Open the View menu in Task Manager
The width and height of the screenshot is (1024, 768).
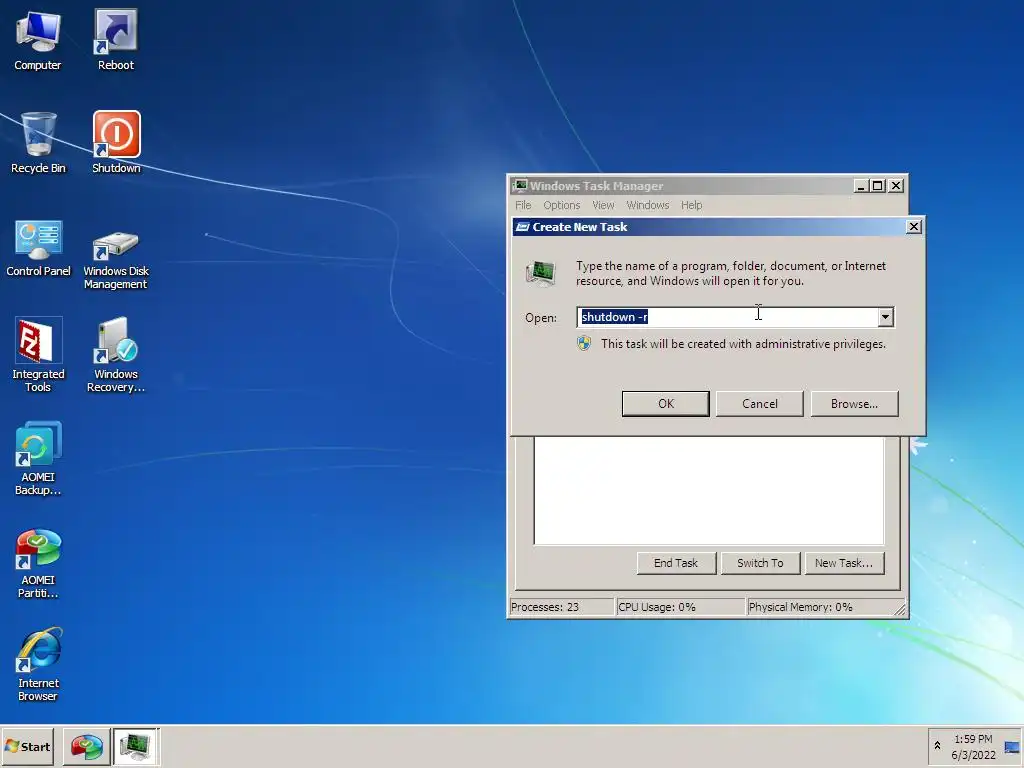coord(603,205)
